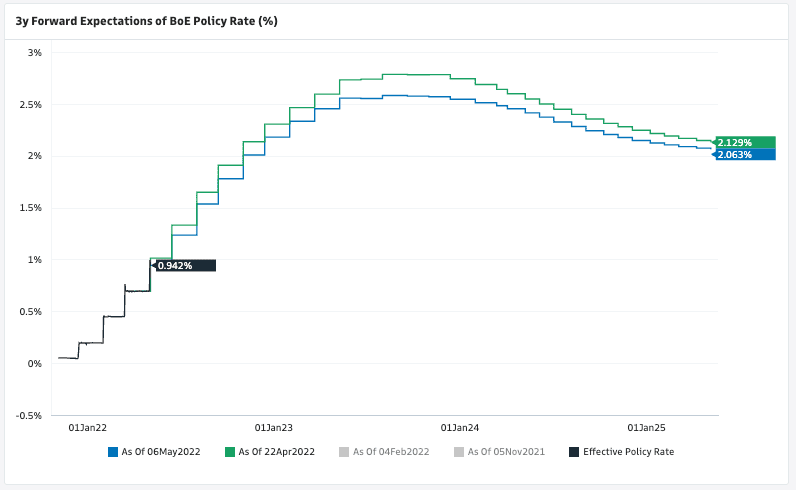796x490 pixels.
Task: Click the 2.063% blue value tag
Action: (x=746, y=155)
